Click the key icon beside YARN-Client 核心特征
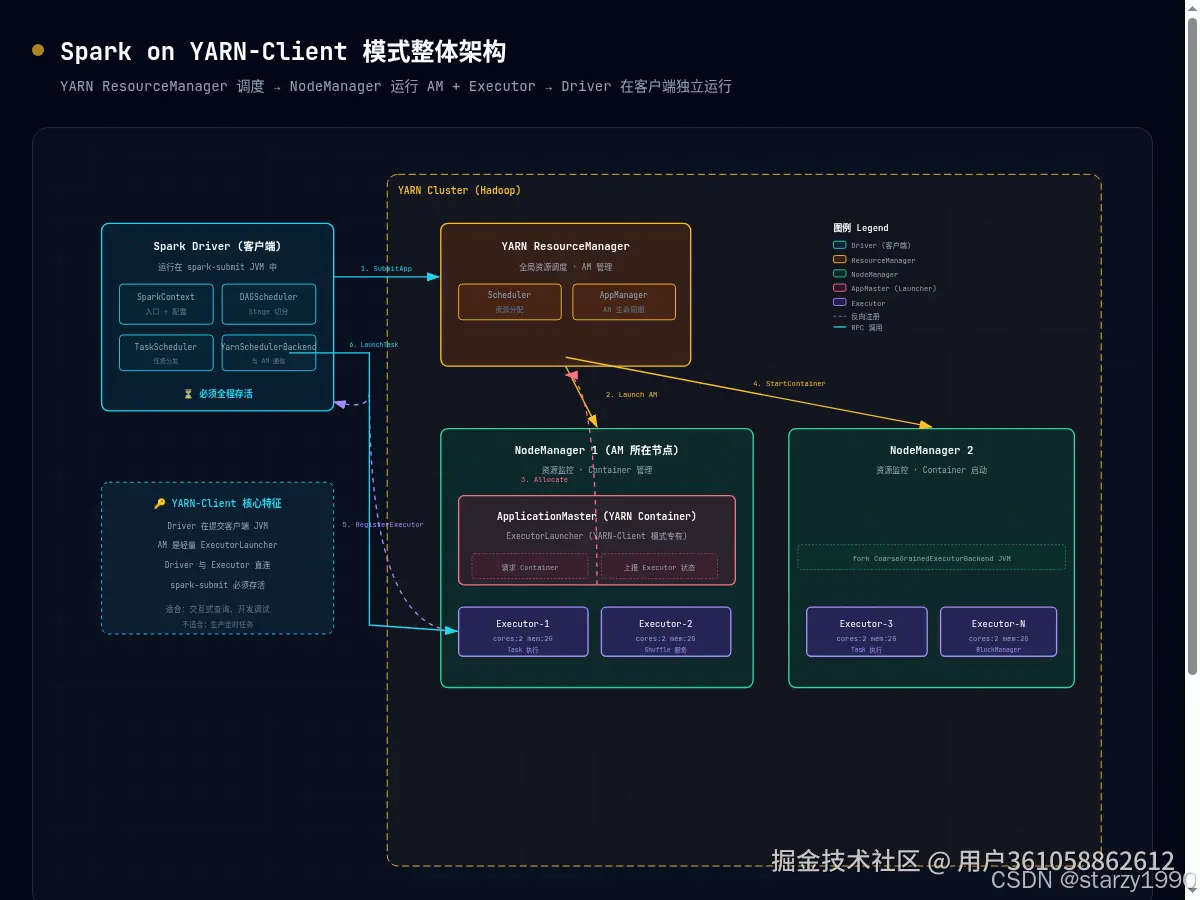Image resolution: width=1200 pixels, height=900 pixels. (160, 504)
